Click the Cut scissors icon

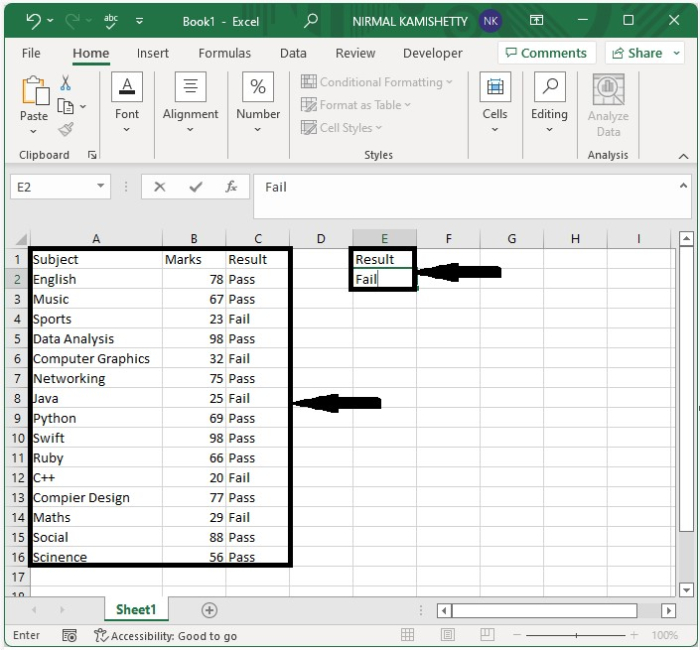click(x=66, y=83)
